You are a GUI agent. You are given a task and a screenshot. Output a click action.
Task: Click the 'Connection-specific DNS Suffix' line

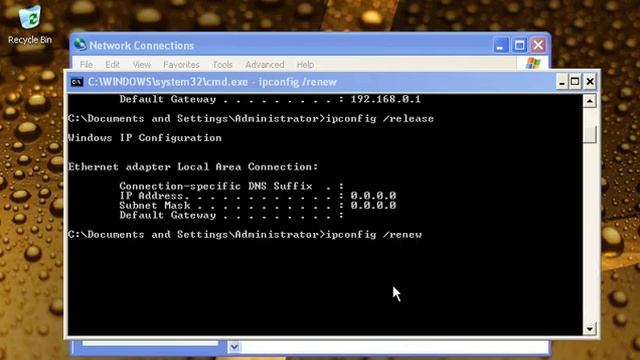[232, 186]
